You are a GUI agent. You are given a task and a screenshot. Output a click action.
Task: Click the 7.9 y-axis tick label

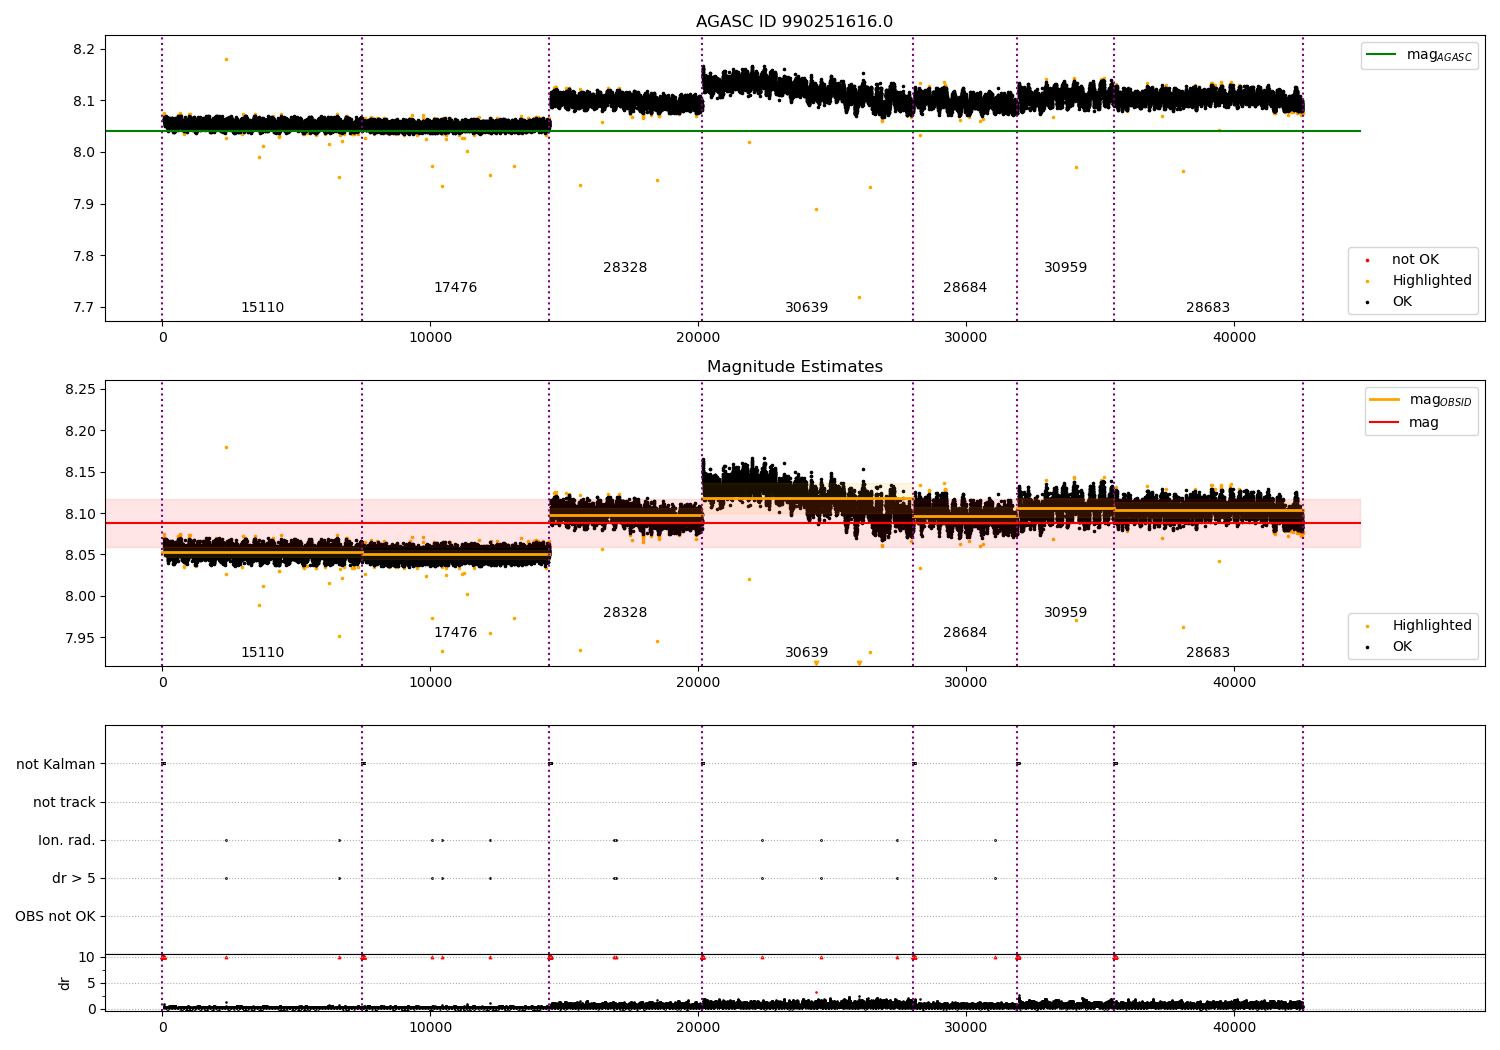click(x=84, y=205)
